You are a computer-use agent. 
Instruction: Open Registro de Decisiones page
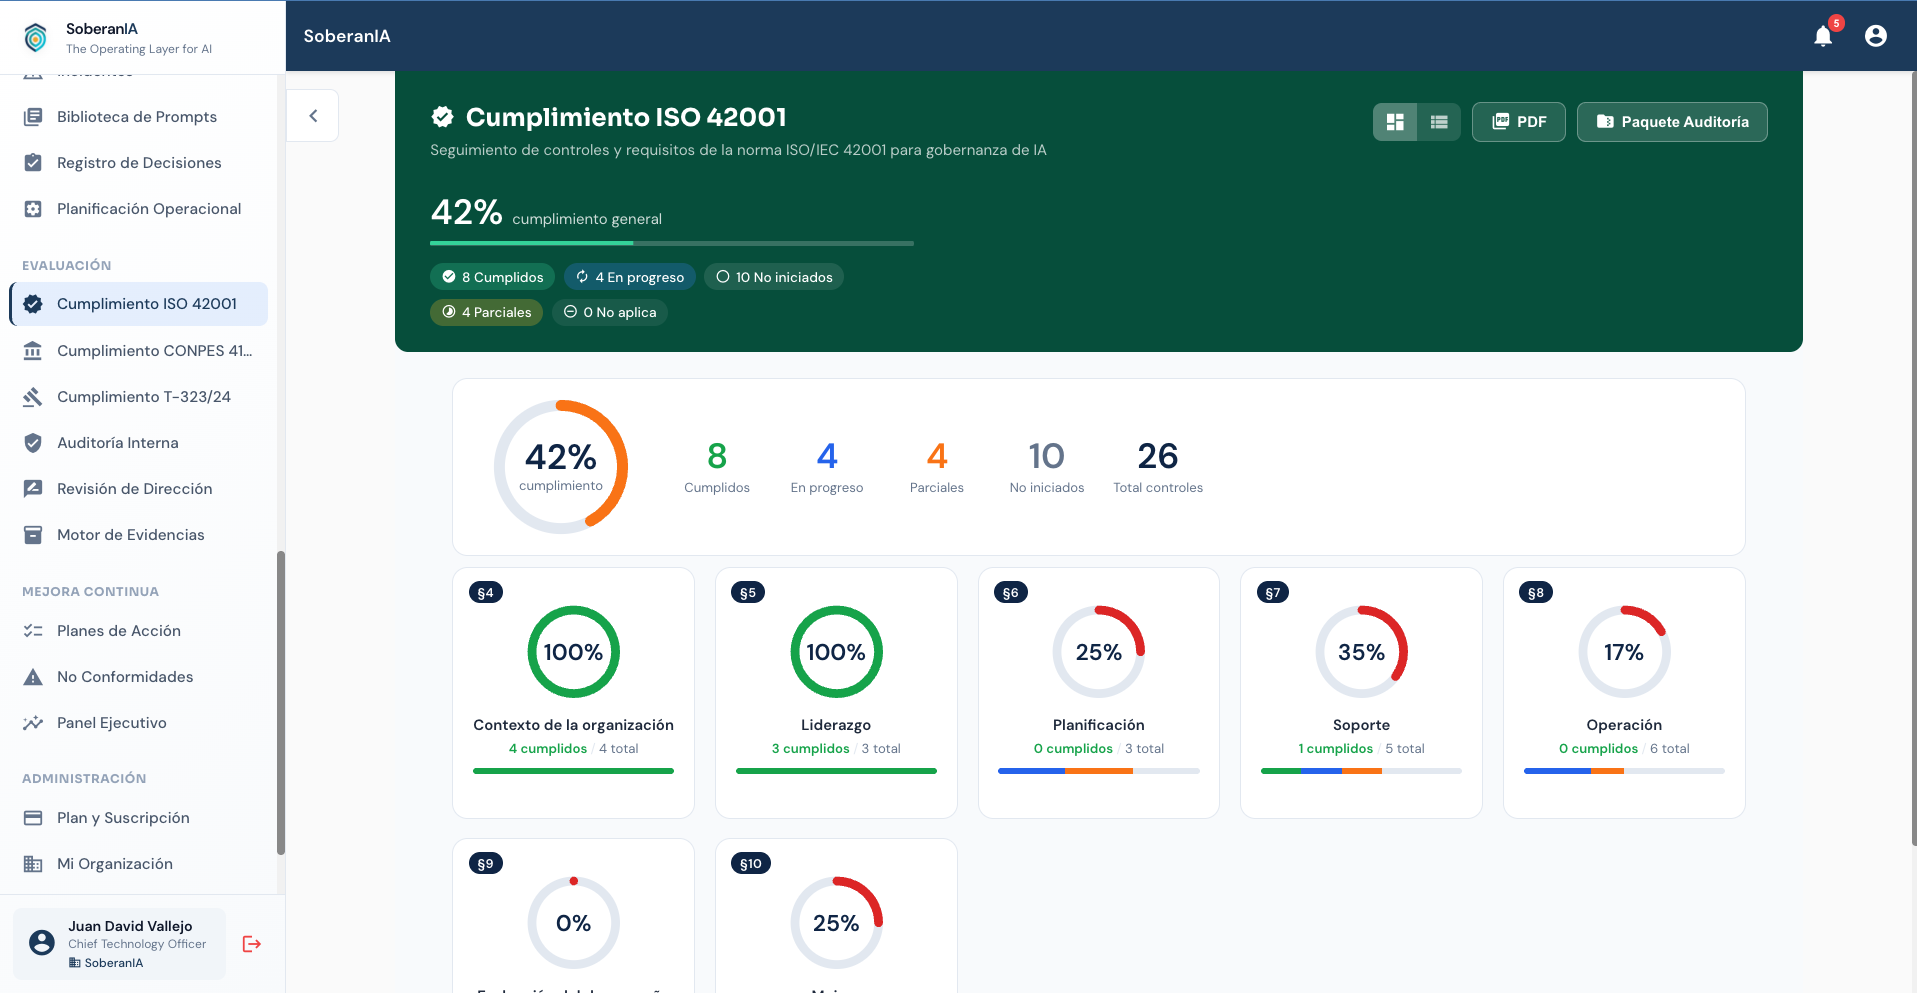tap(139, 163)
